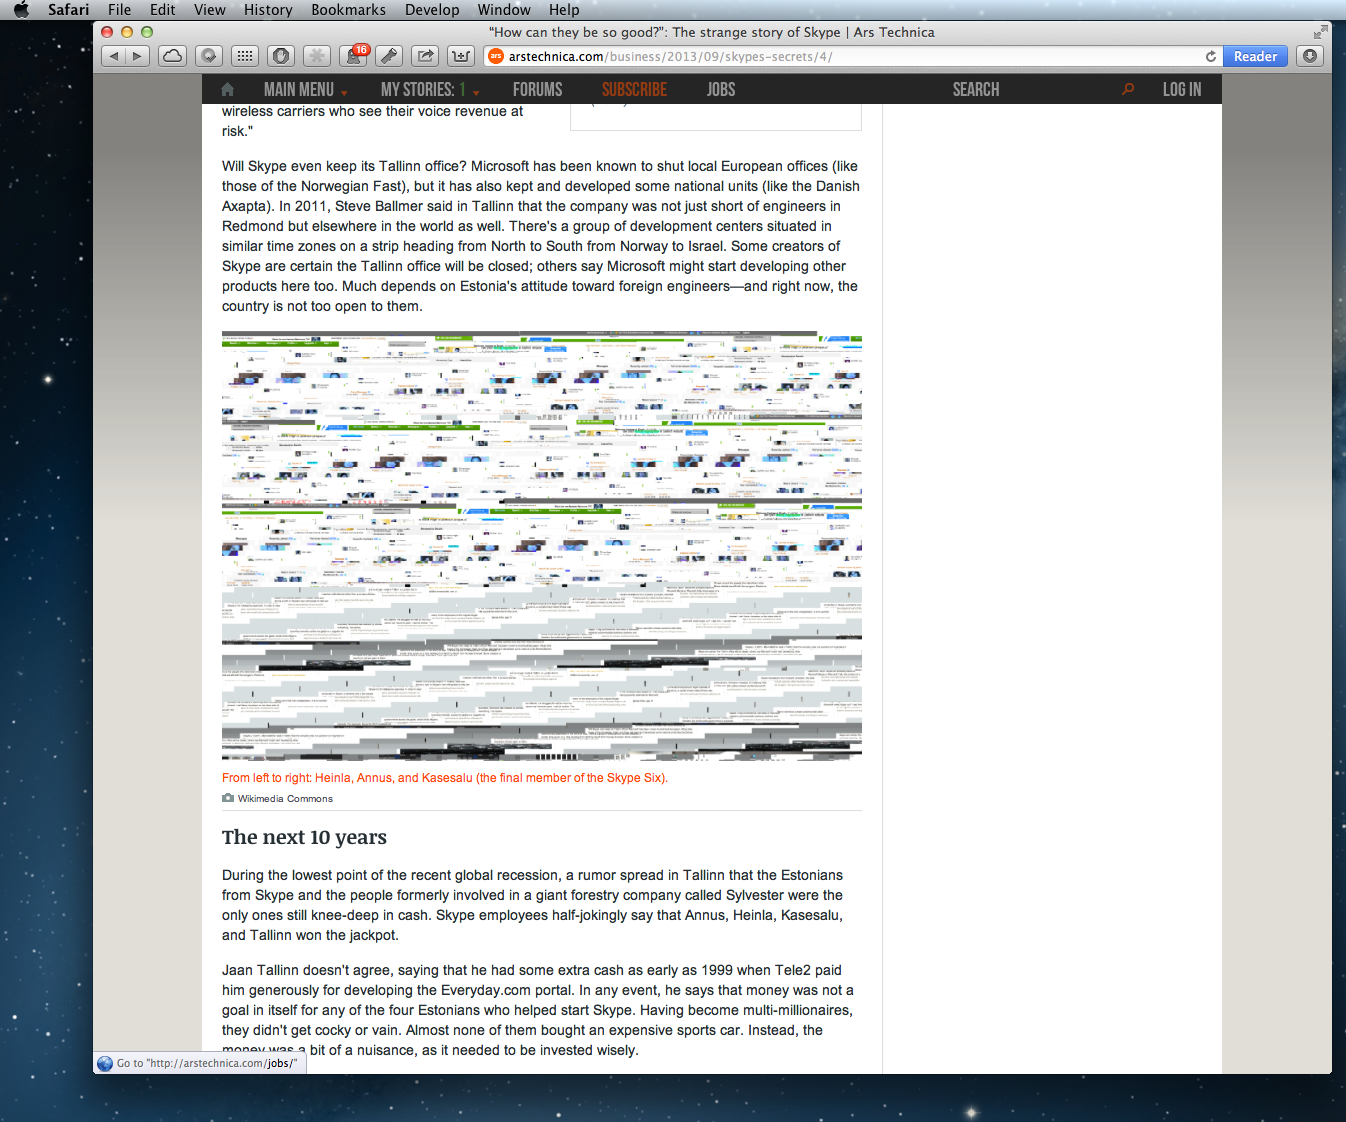
Task: Reload the current page
Action: pos(1211,57)
